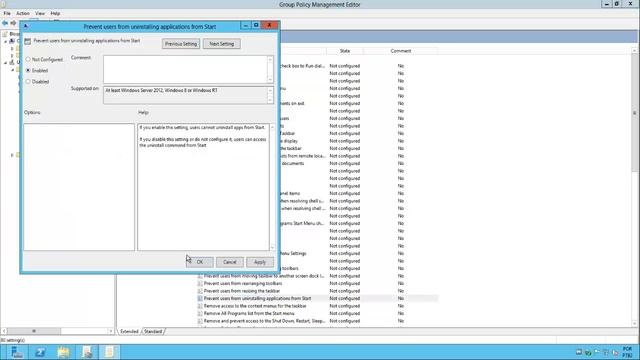Click the Help text scroll-down arrow
This screenshot has height=360, width=640.
[272, 247]
